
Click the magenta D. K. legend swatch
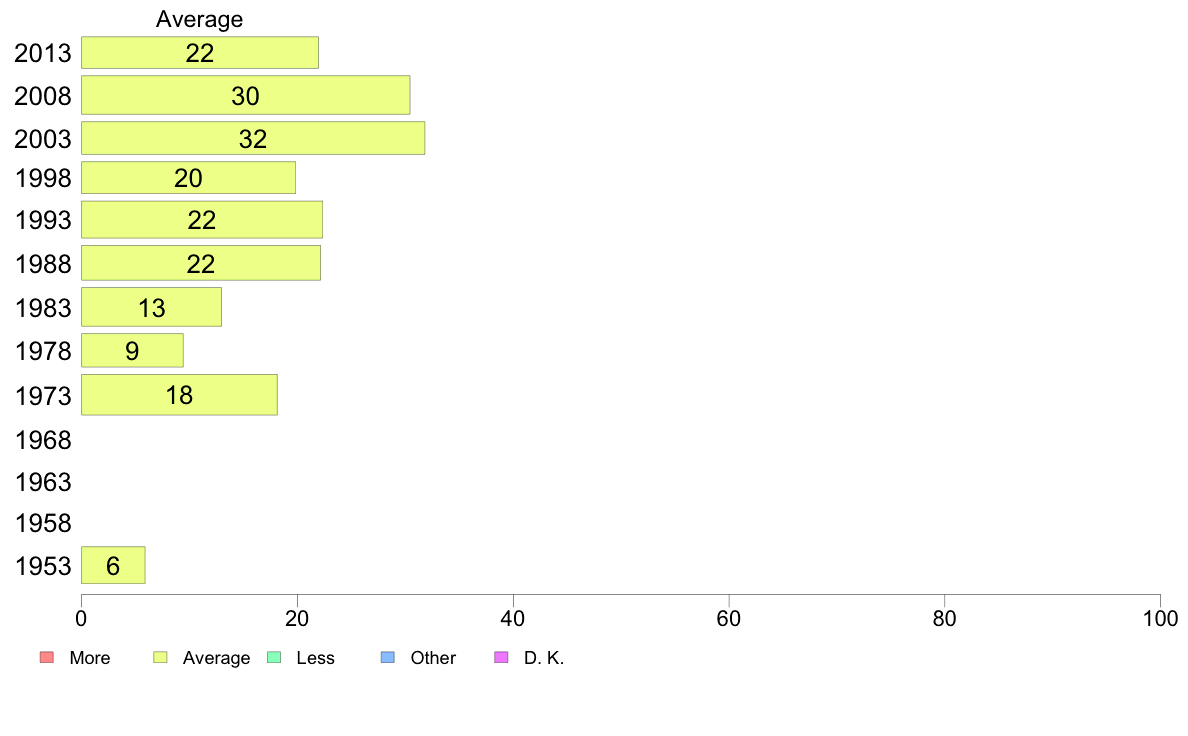[x=501, y=657]
